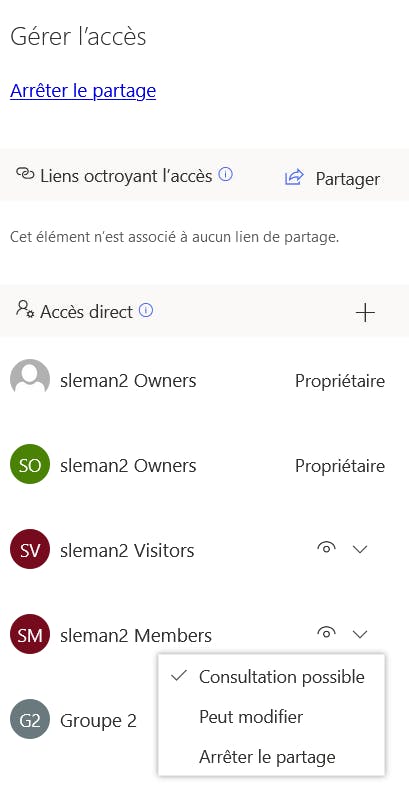This screenshot has width=409, height=796.
Task: Click the SM avatar for sleman2 Members
Action: [x=30, y=634]
